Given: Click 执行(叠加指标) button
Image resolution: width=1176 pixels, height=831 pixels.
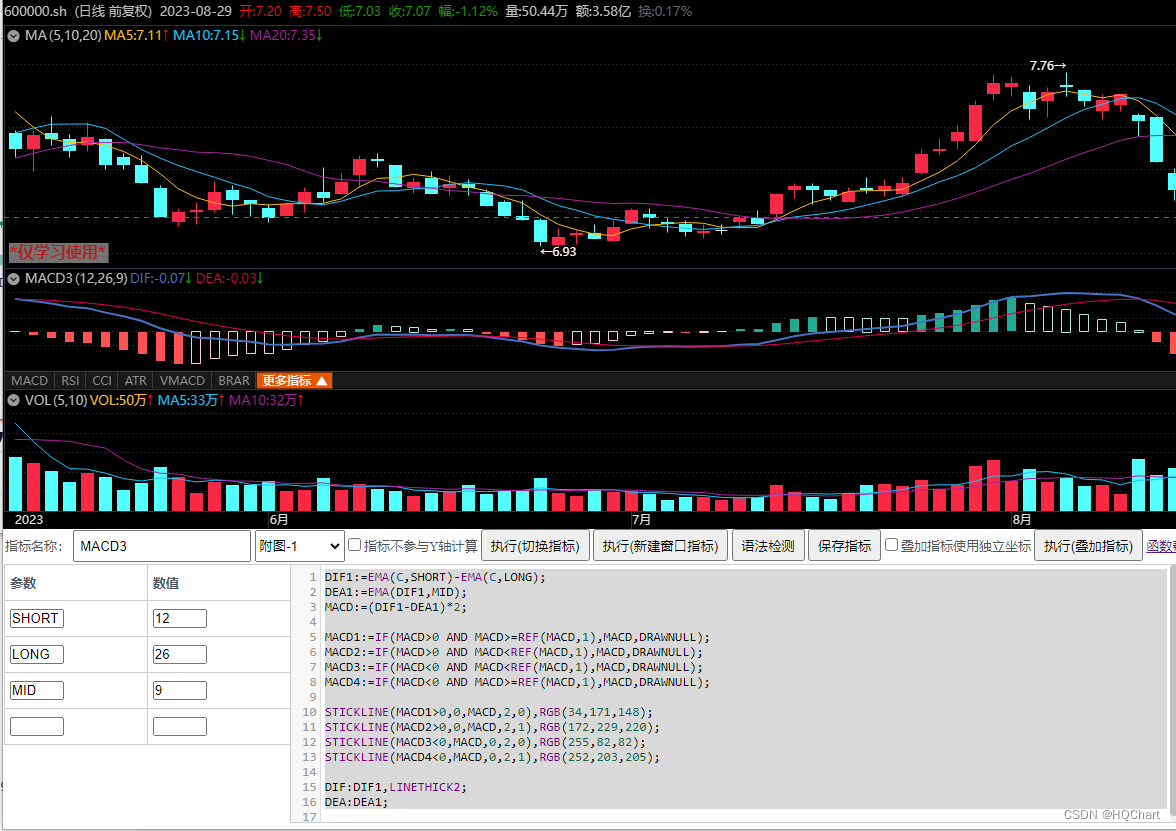Looking at the screenshot, I should click(1088, 546).
